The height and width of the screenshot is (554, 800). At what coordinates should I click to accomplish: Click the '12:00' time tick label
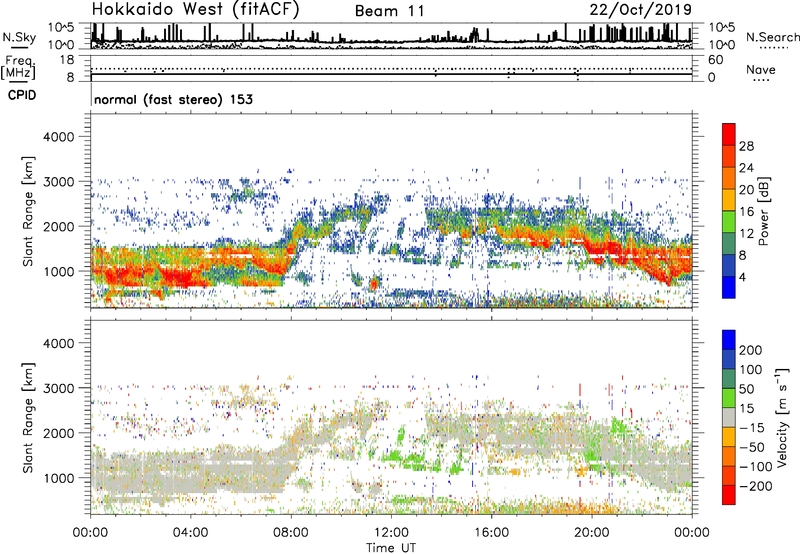pyautogui.click(x=391, y=533)
